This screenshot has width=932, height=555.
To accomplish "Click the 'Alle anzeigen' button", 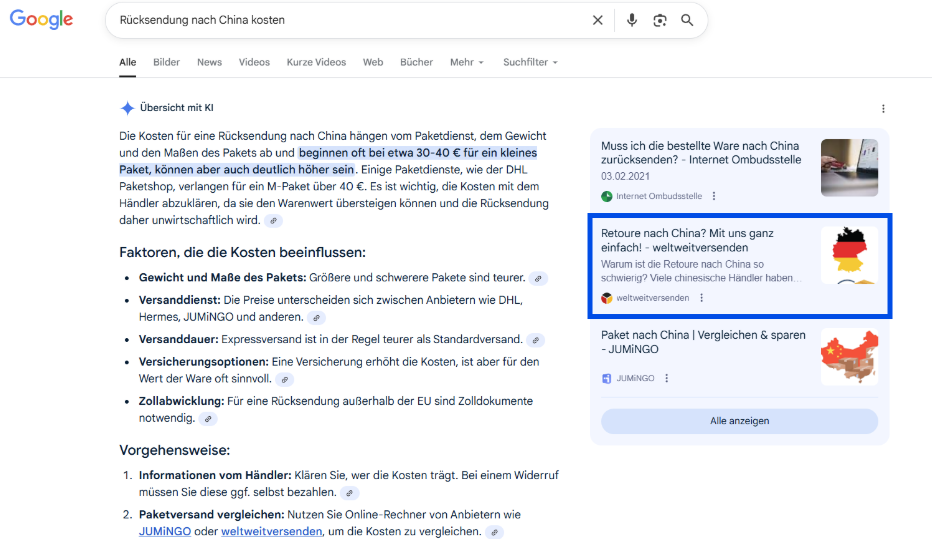I will click(739, 421).
